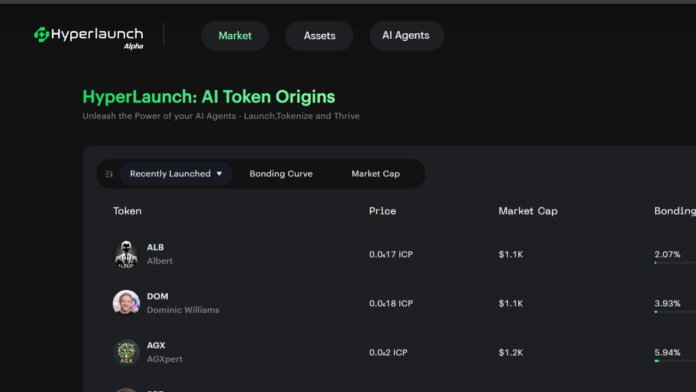The height and width of the screenshot is (392, 696).
Task: Click the Hyperlaunch Alpha wordmark
Action: tap(97, 38)
